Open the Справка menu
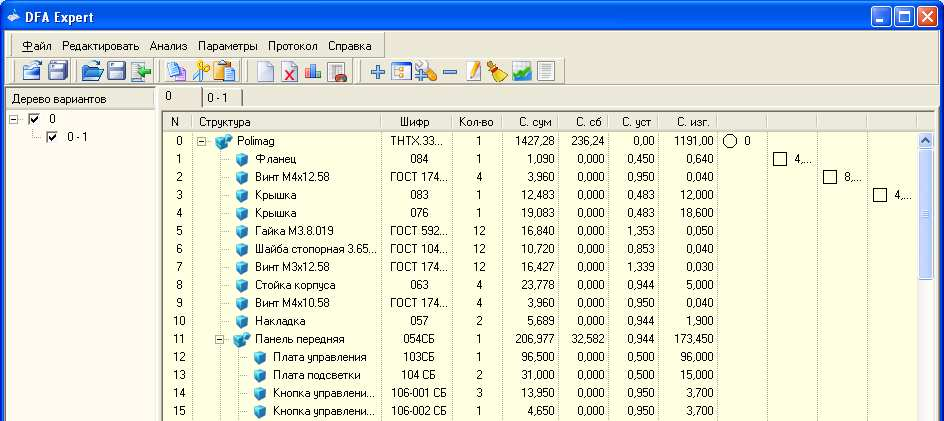Image resolution: width=944 pixels, height=421 pixels. [x=350, y=46]
